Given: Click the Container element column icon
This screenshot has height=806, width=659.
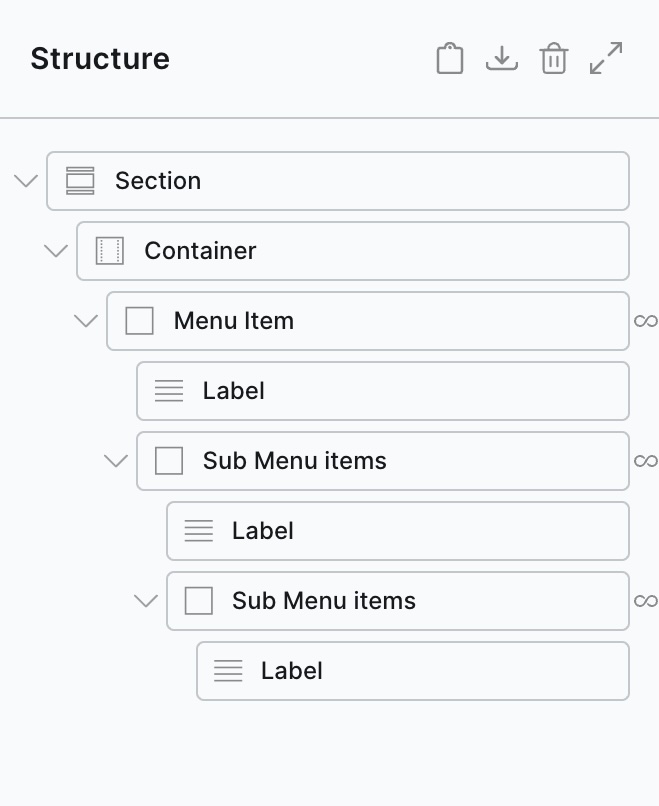Looking at the screenshot, I should (x=109, y=251).
